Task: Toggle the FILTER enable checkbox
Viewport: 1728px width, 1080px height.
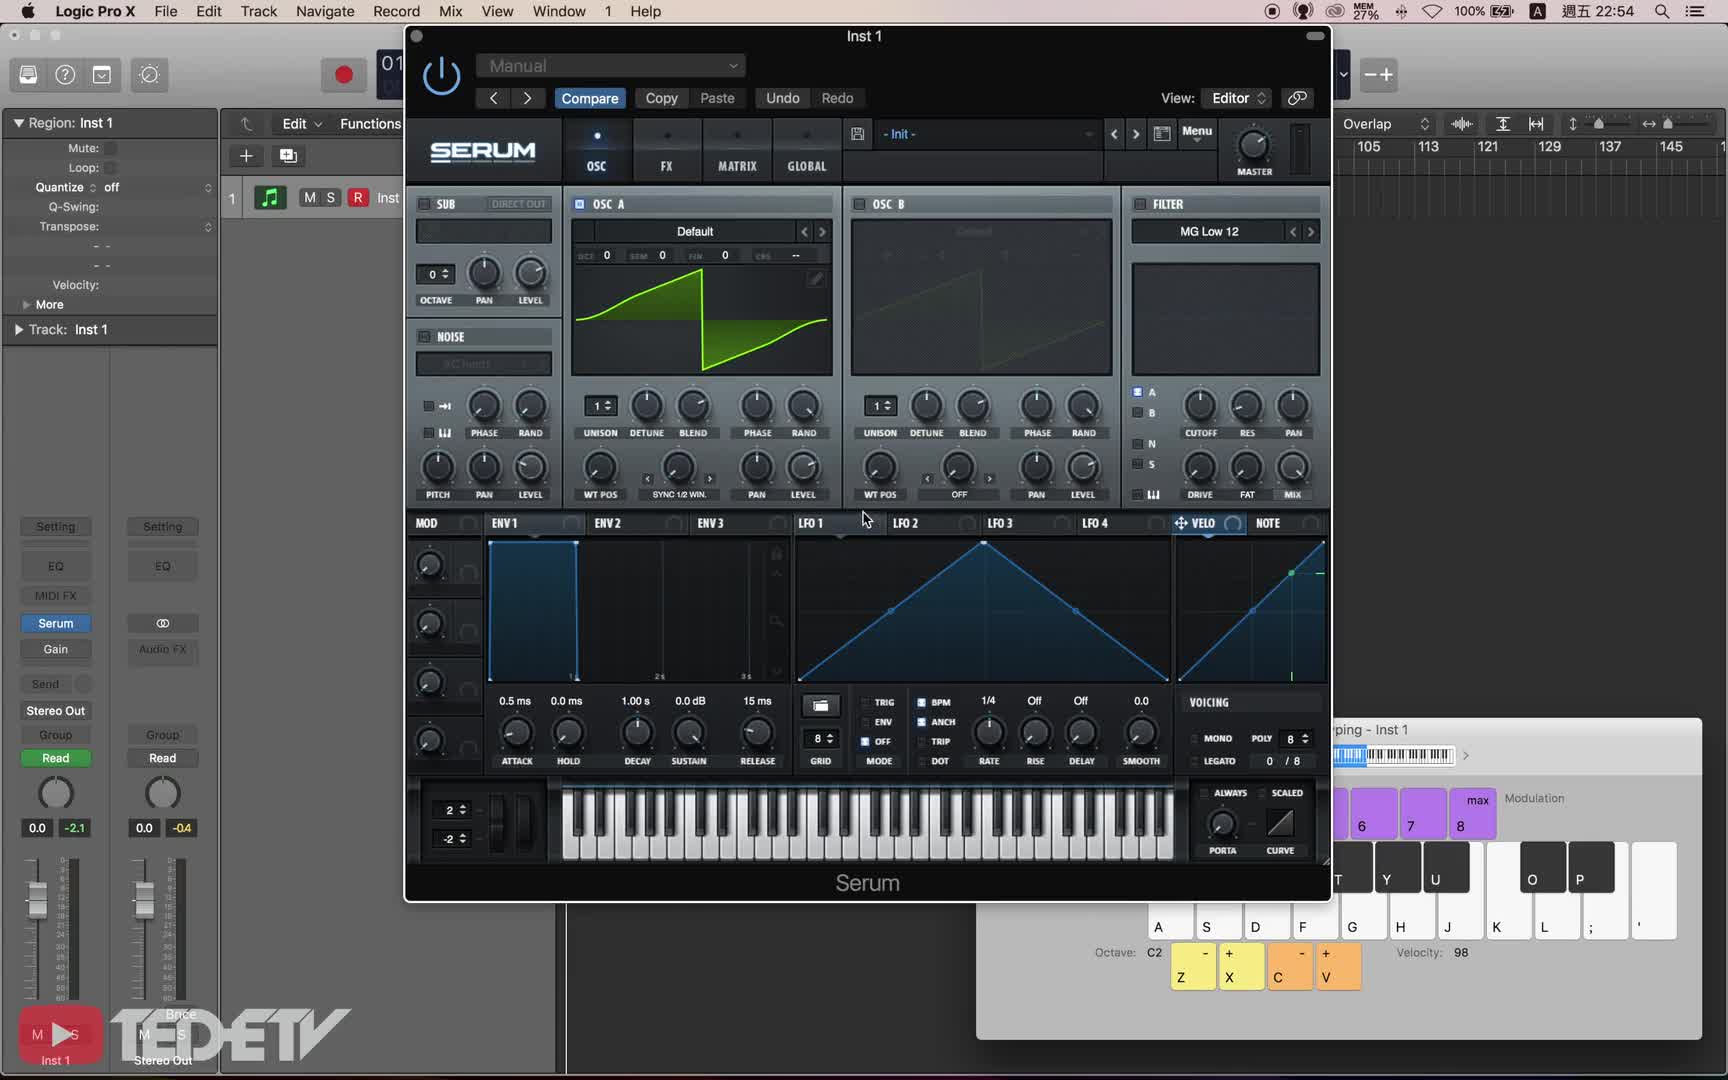Action: tap(1139, 204)
